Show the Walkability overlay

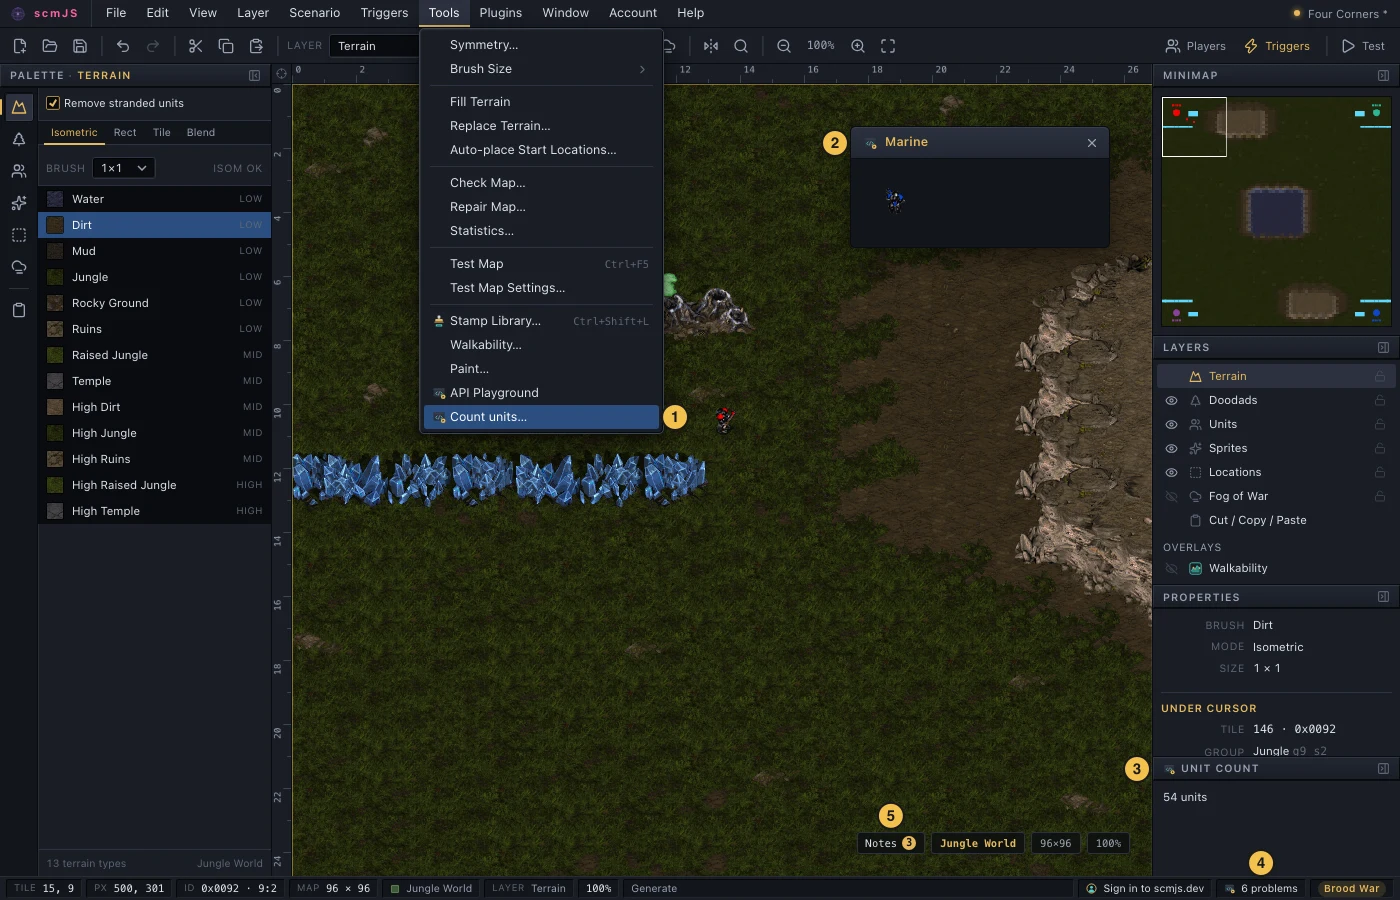(1171, 568)
